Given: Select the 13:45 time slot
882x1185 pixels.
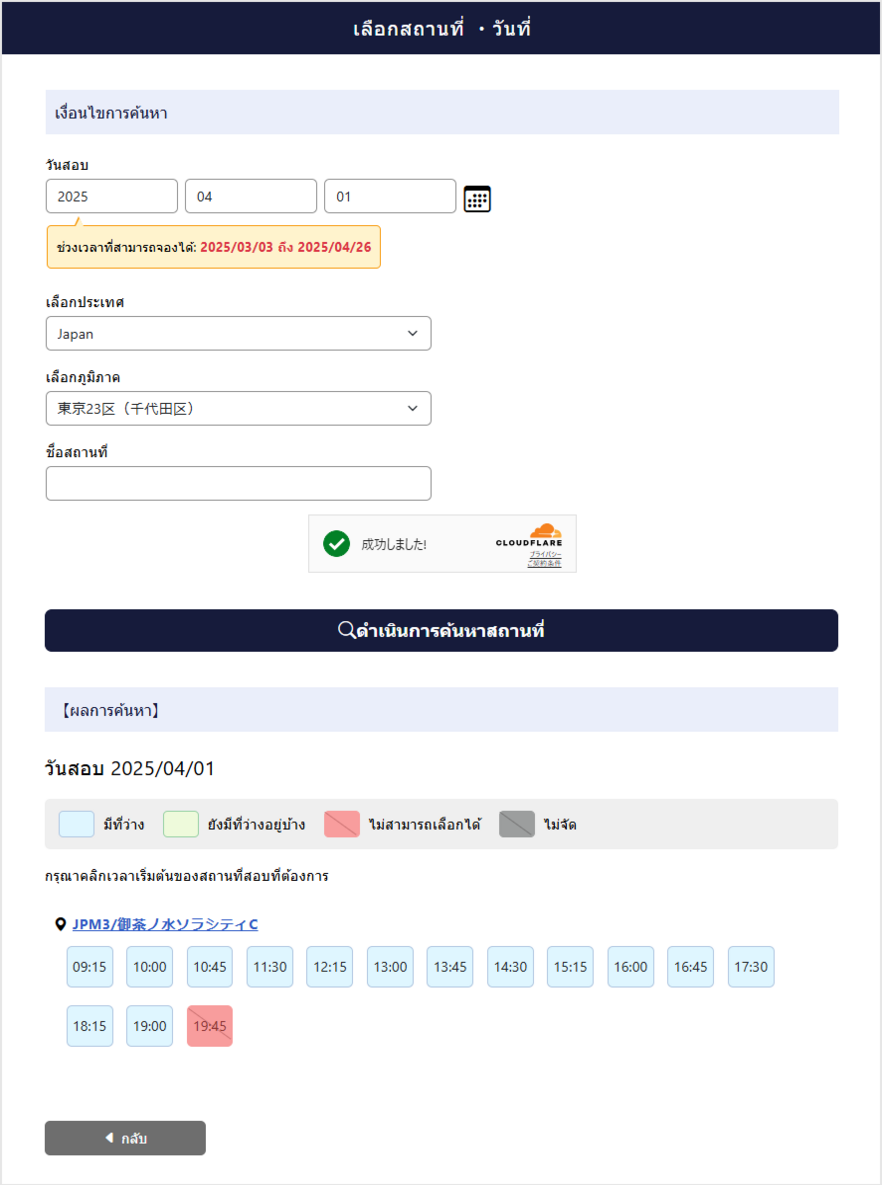Looking at the screenshot, I should click(450, 967).
